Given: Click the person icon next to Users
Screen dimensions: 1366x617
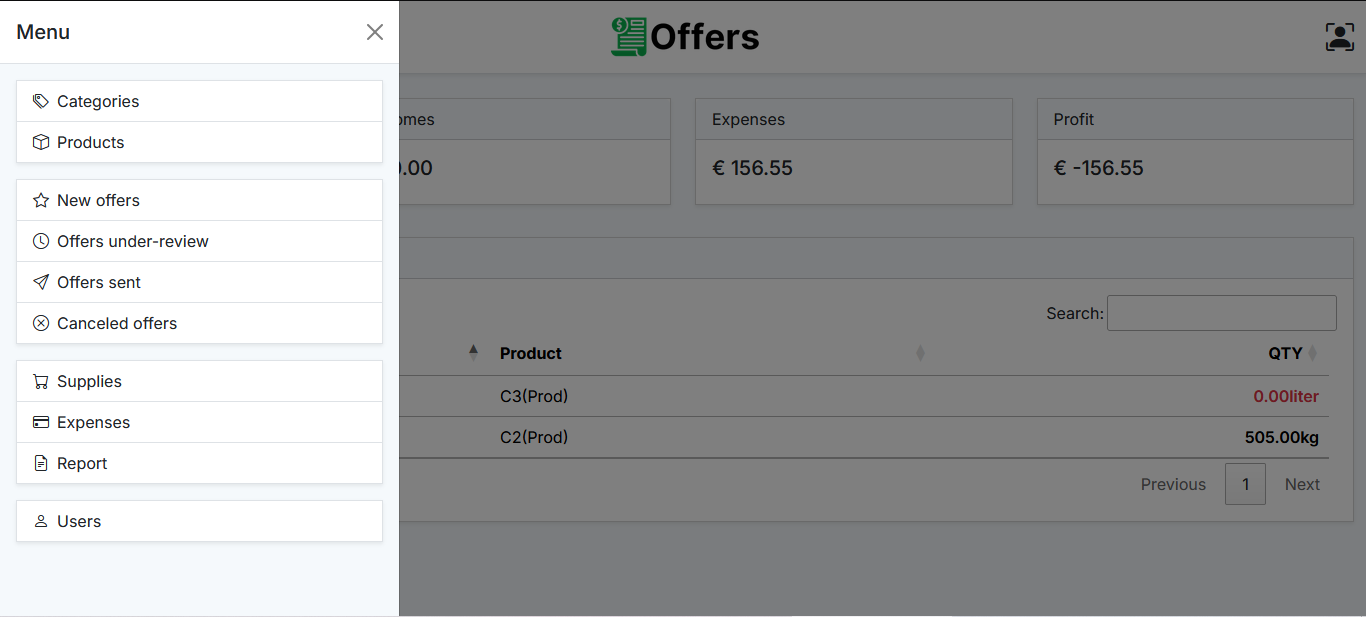Looking at the screenshot, I should pyautogui.click(x=41, y=521).
